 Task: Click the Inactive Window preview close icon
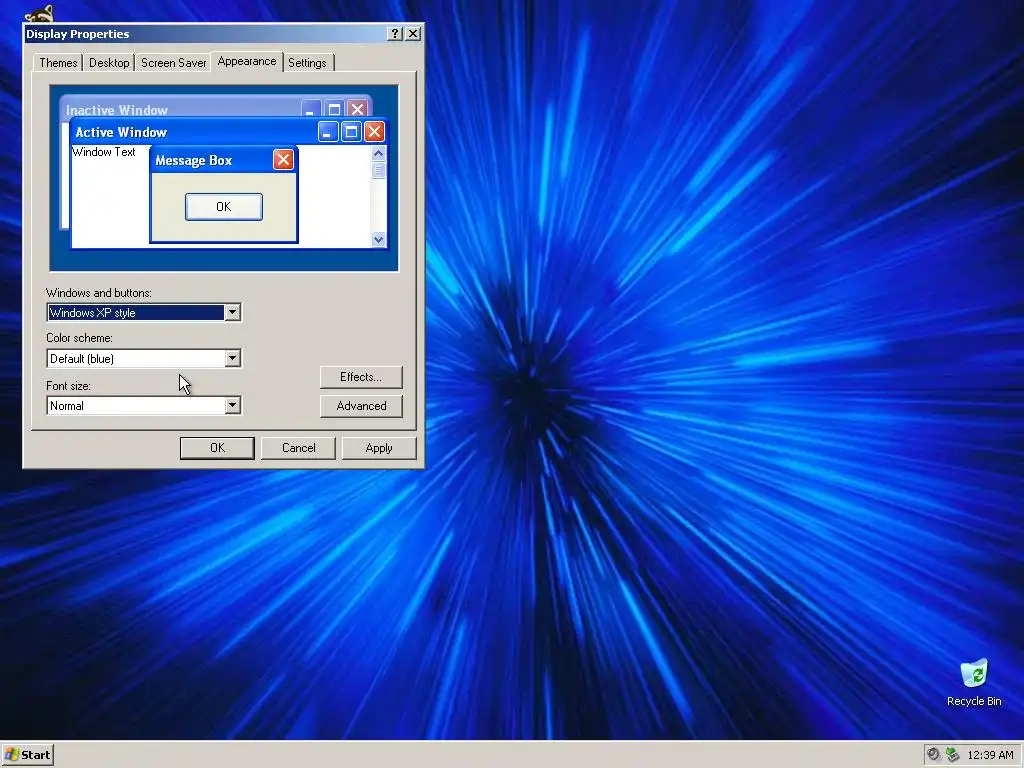(x=357, y=109)
